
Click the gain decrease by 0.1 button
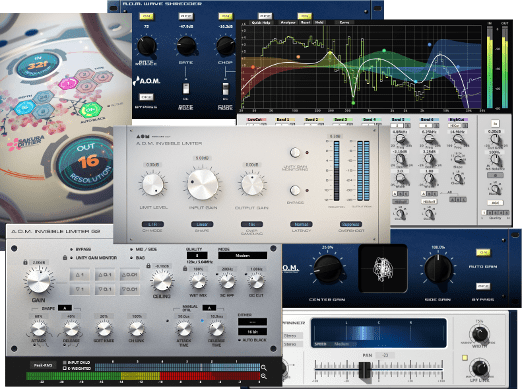point(105,289)
